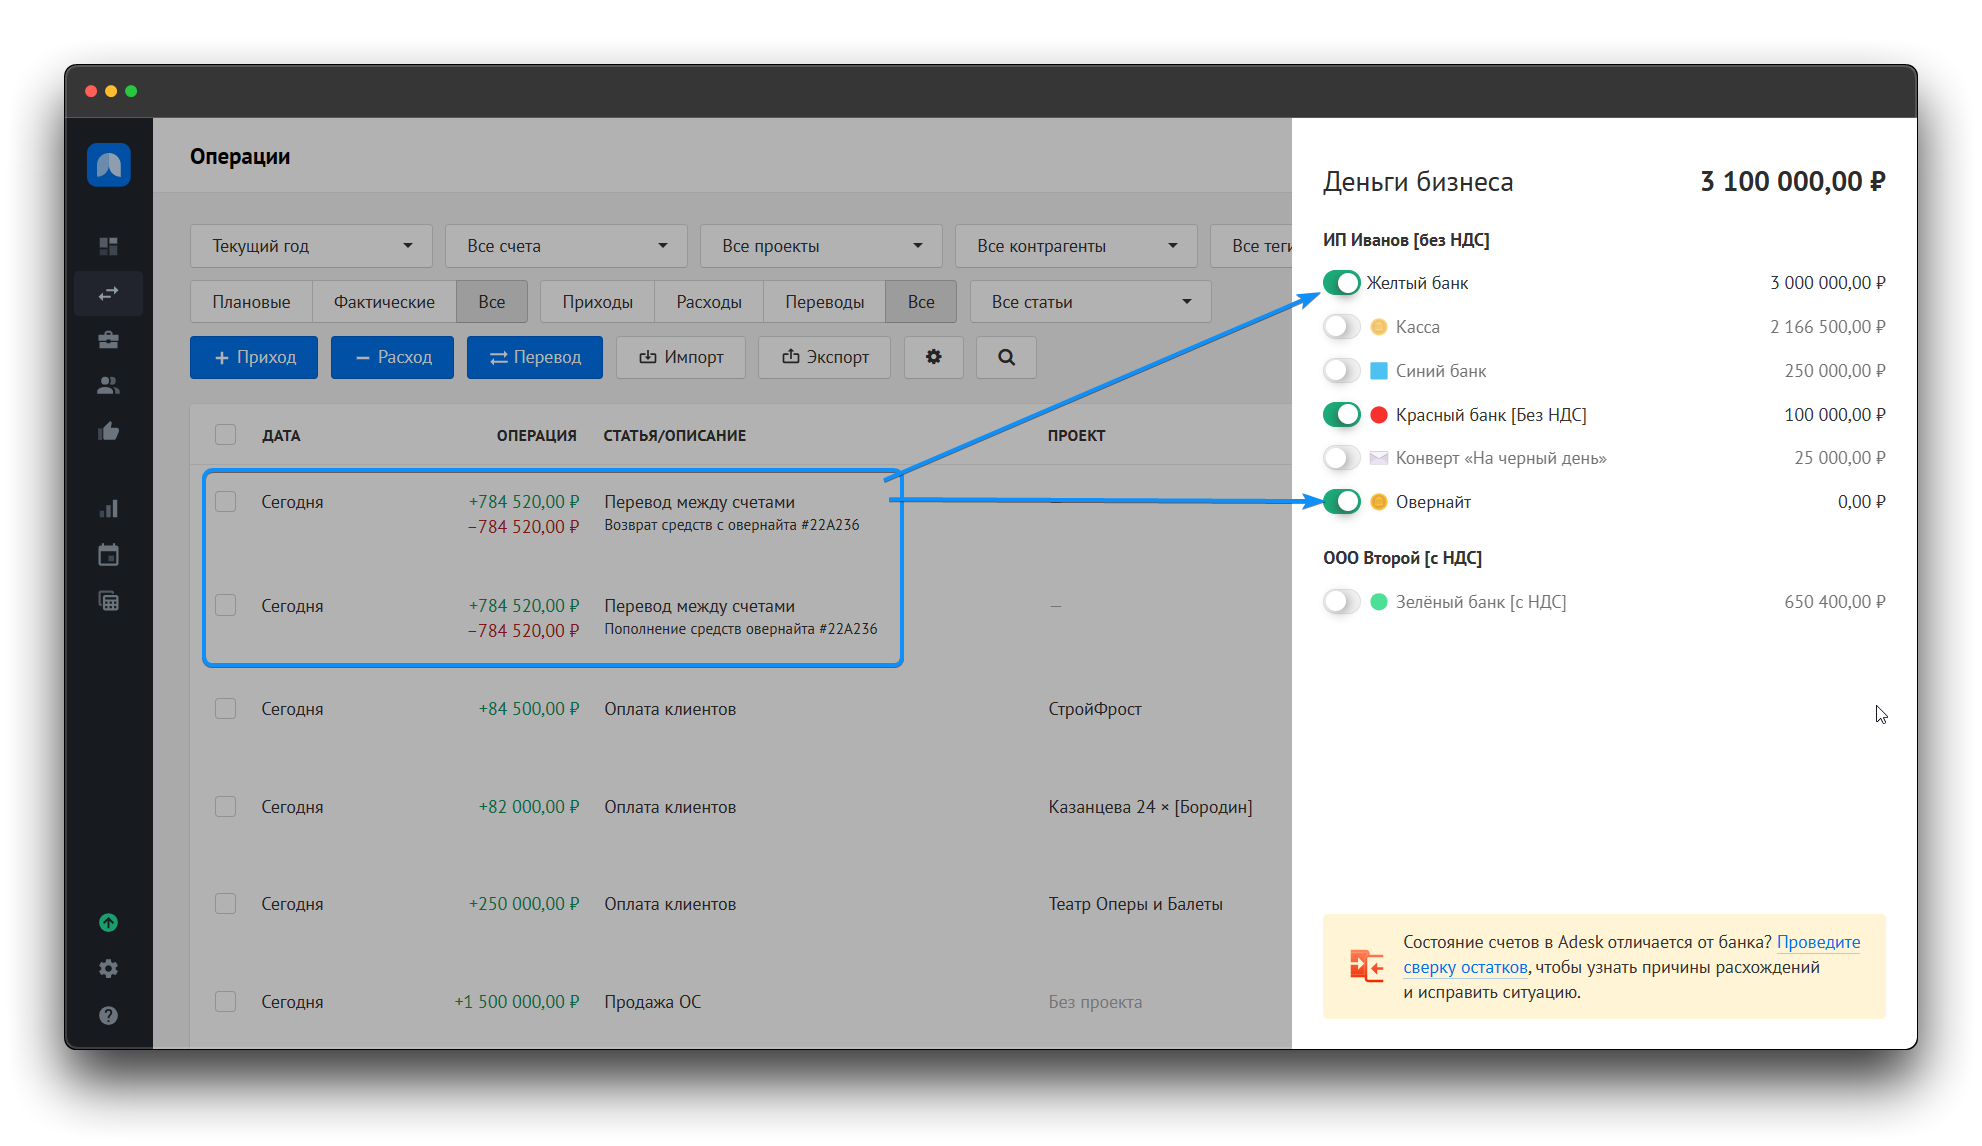Open the briefcase projects icon
Viewport: 1982px width, 1146px height.
108,340
